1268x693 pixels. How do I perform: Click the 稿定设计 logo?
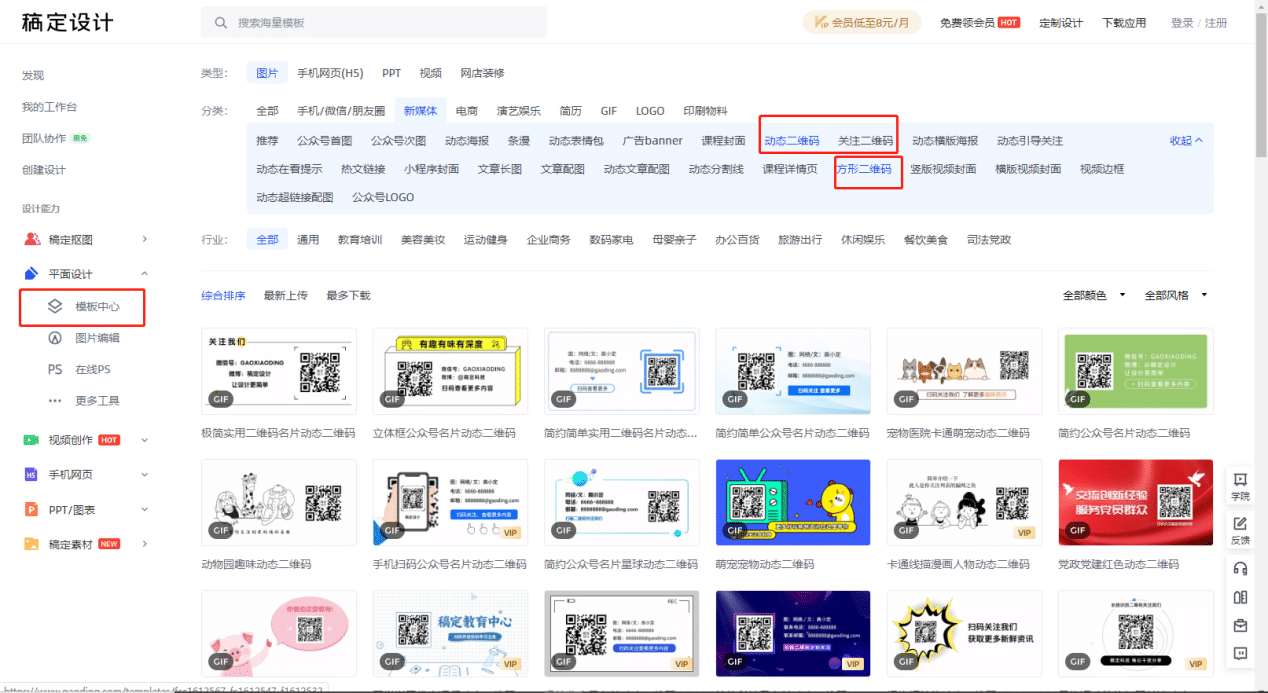(x=68, y=22)
